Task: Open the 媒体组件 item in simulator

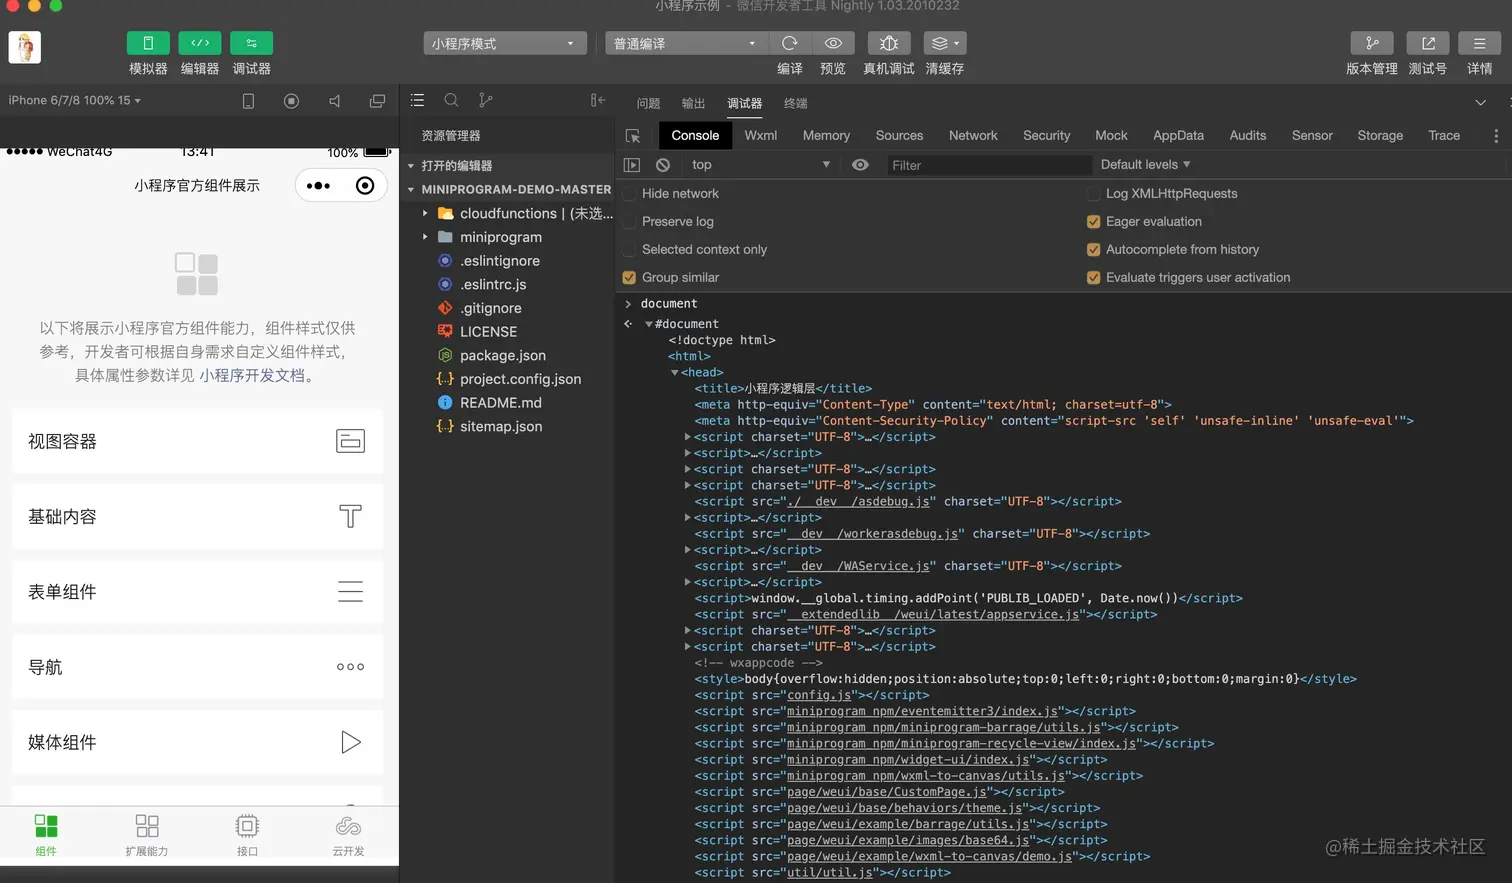Action: pos(198,742)
